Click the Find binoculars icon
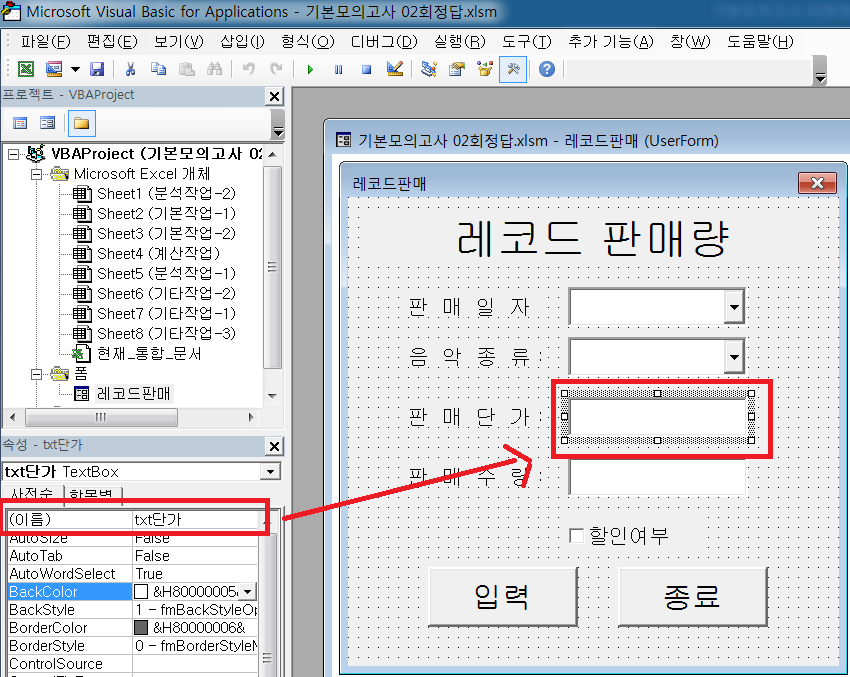Screen dimensions: 850x677 click(x=213, y=69)
